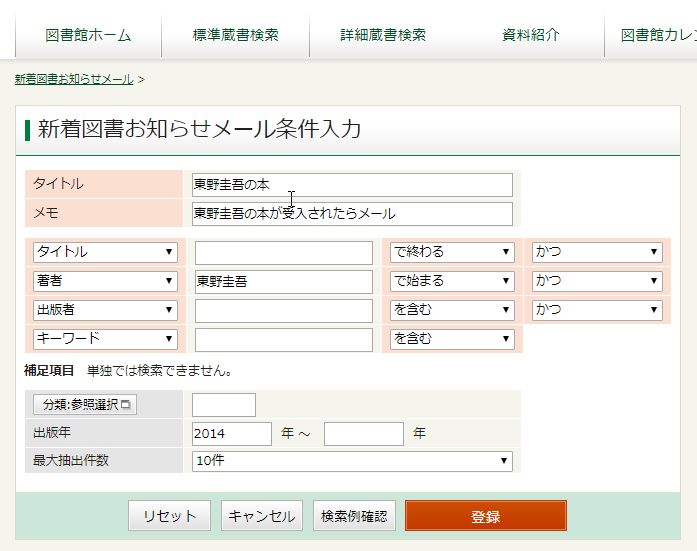The height and width of the screenshot is (551, 697).
Task: Click the 出版年 start field showing 2014
Action: [x=232, y=433]
